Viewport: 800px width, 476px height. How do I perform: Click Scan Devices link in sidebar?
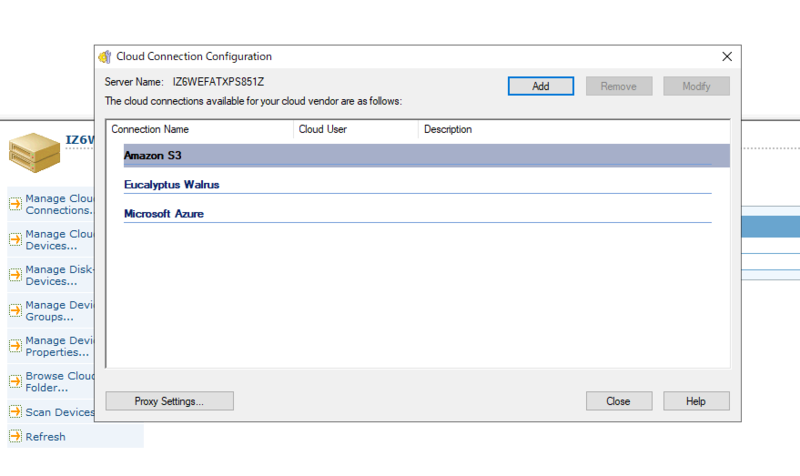coord(60,412)
